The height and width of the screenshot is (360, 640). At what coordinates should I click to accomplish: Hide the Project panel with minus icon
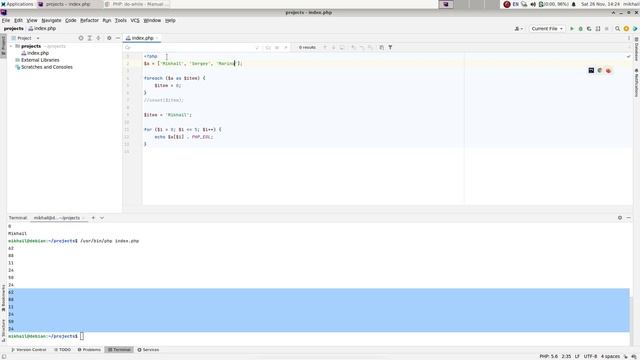(118, 38)
